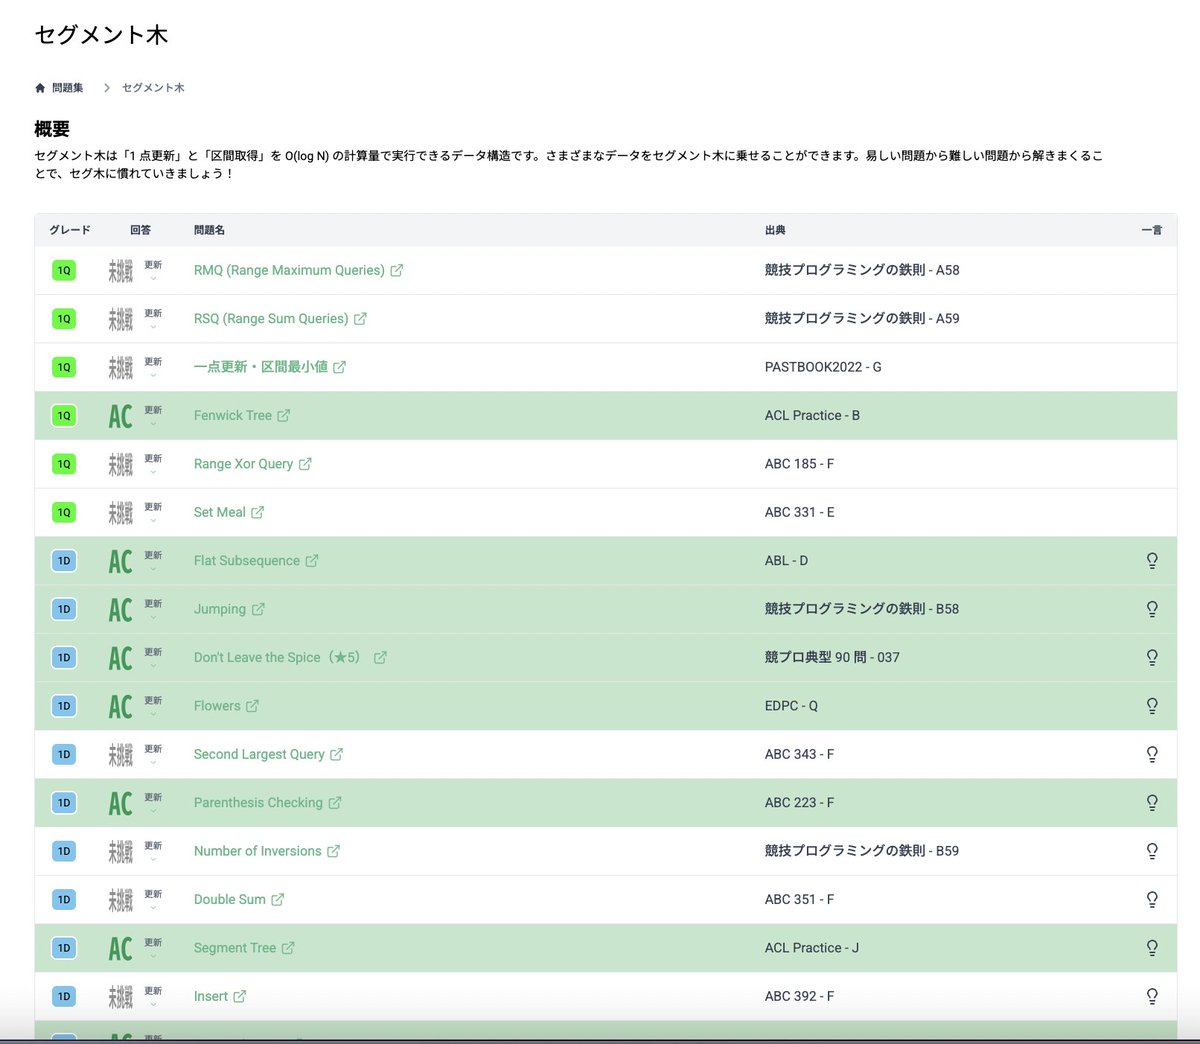Expand 更新 status dropdown for RMQ row
Screen dimensions: 1200x1044
(x=153, y=270)
